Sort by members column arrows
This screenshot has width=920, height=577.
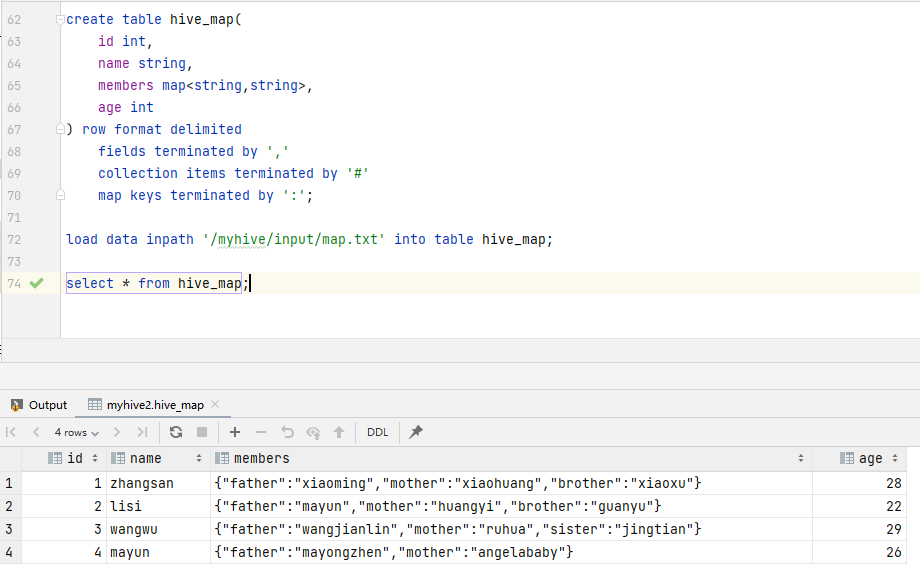[801, 458]
